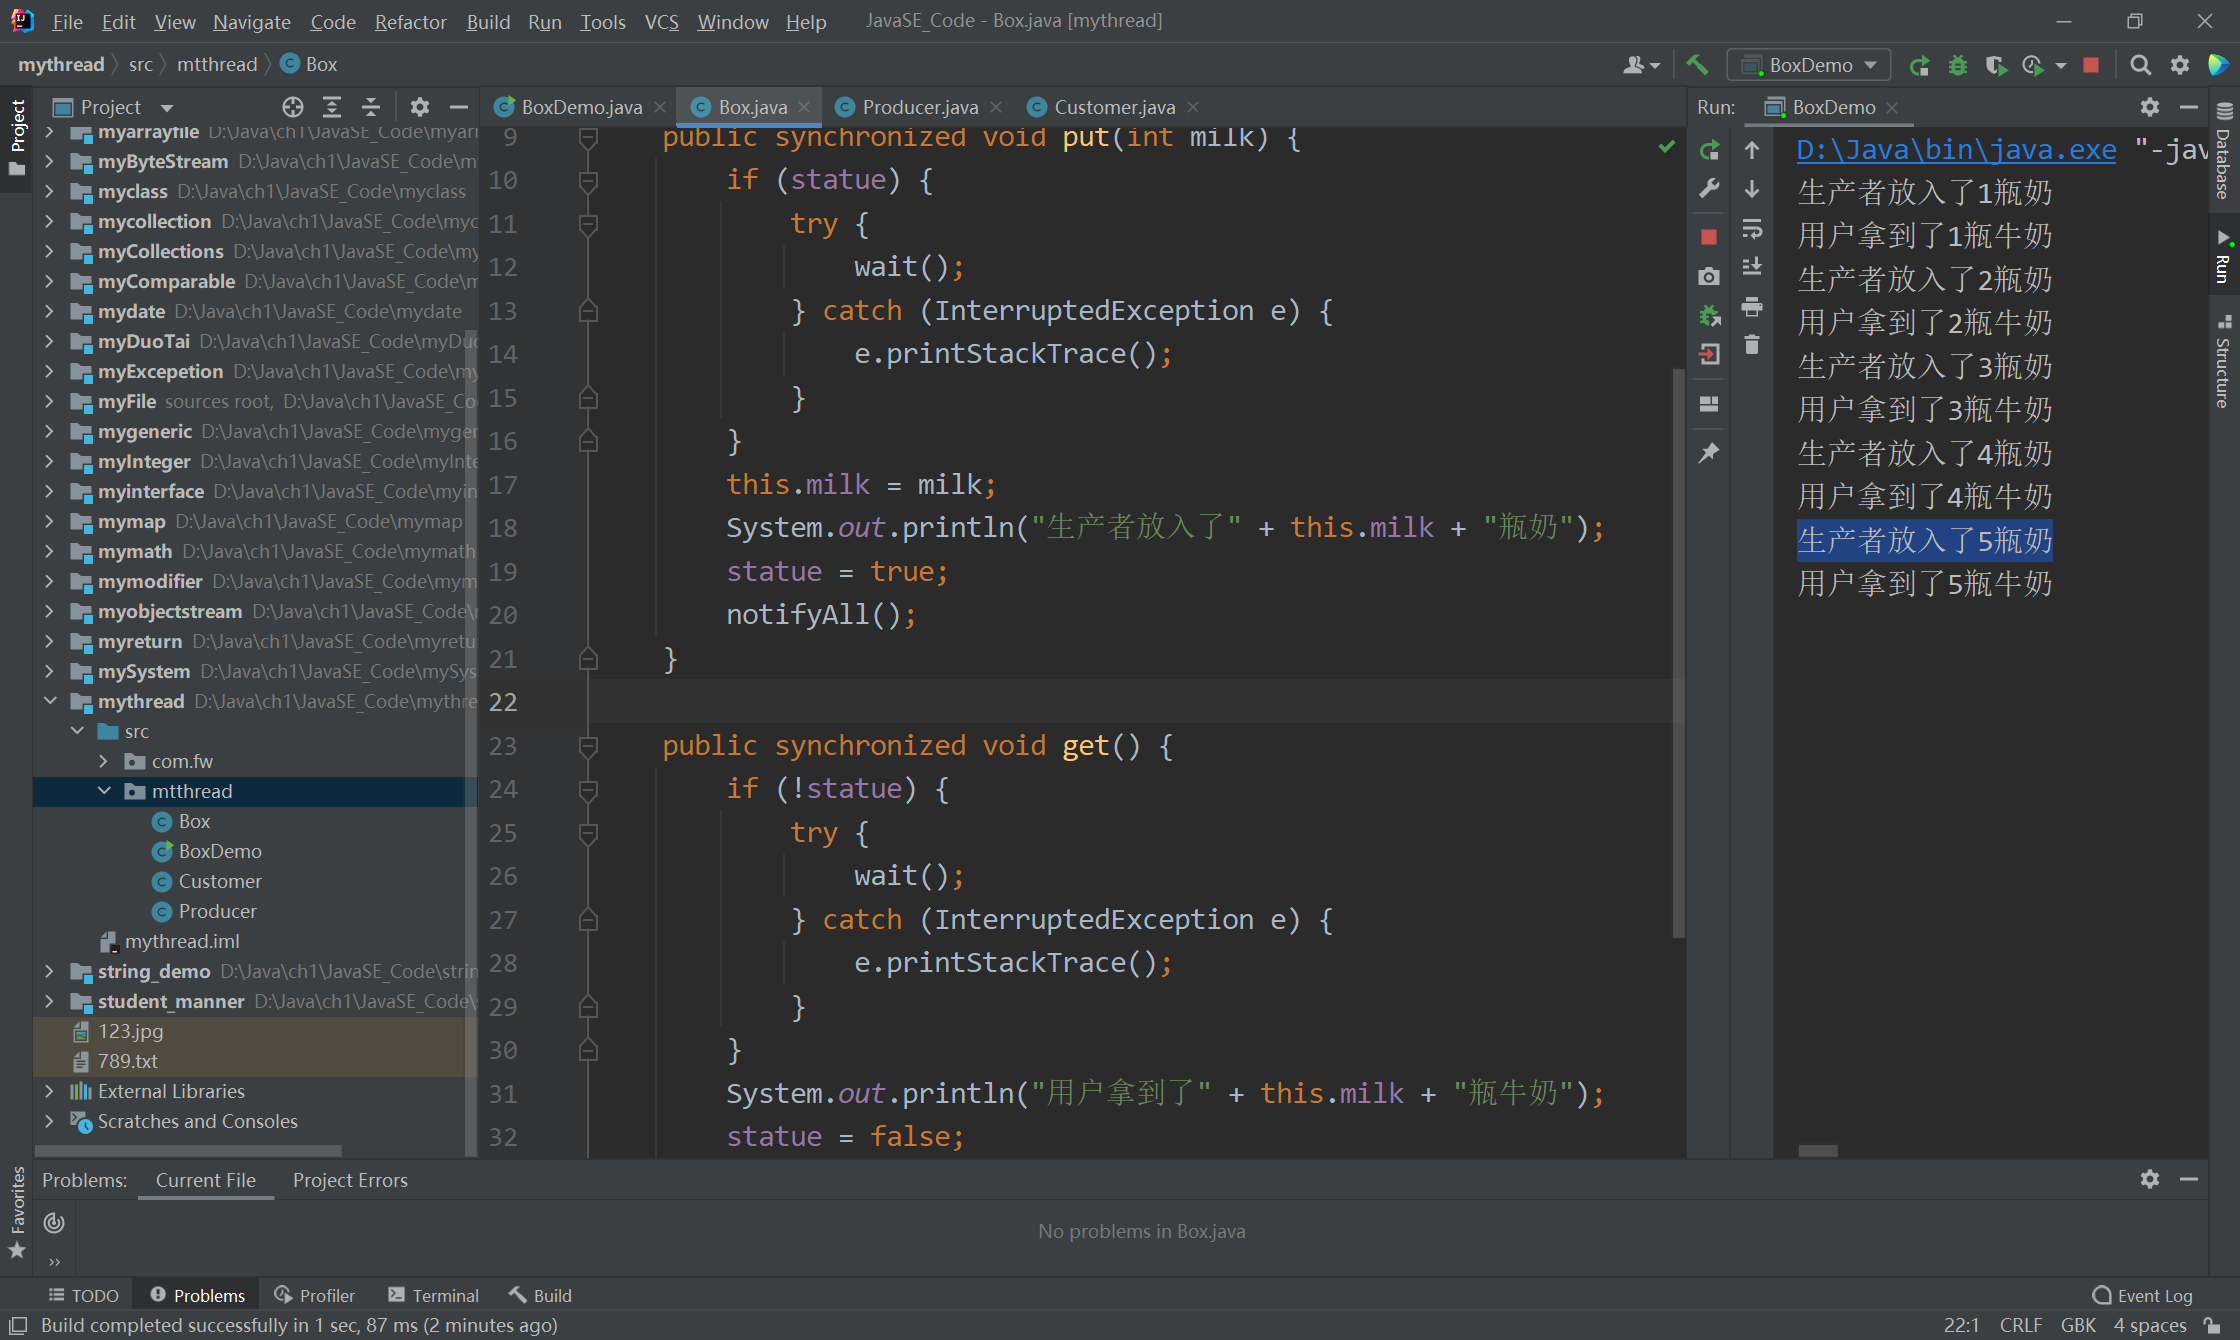The image size is (2240, 1340).
Task: Collapse the mtthread package folder
Action: point(105,791)
